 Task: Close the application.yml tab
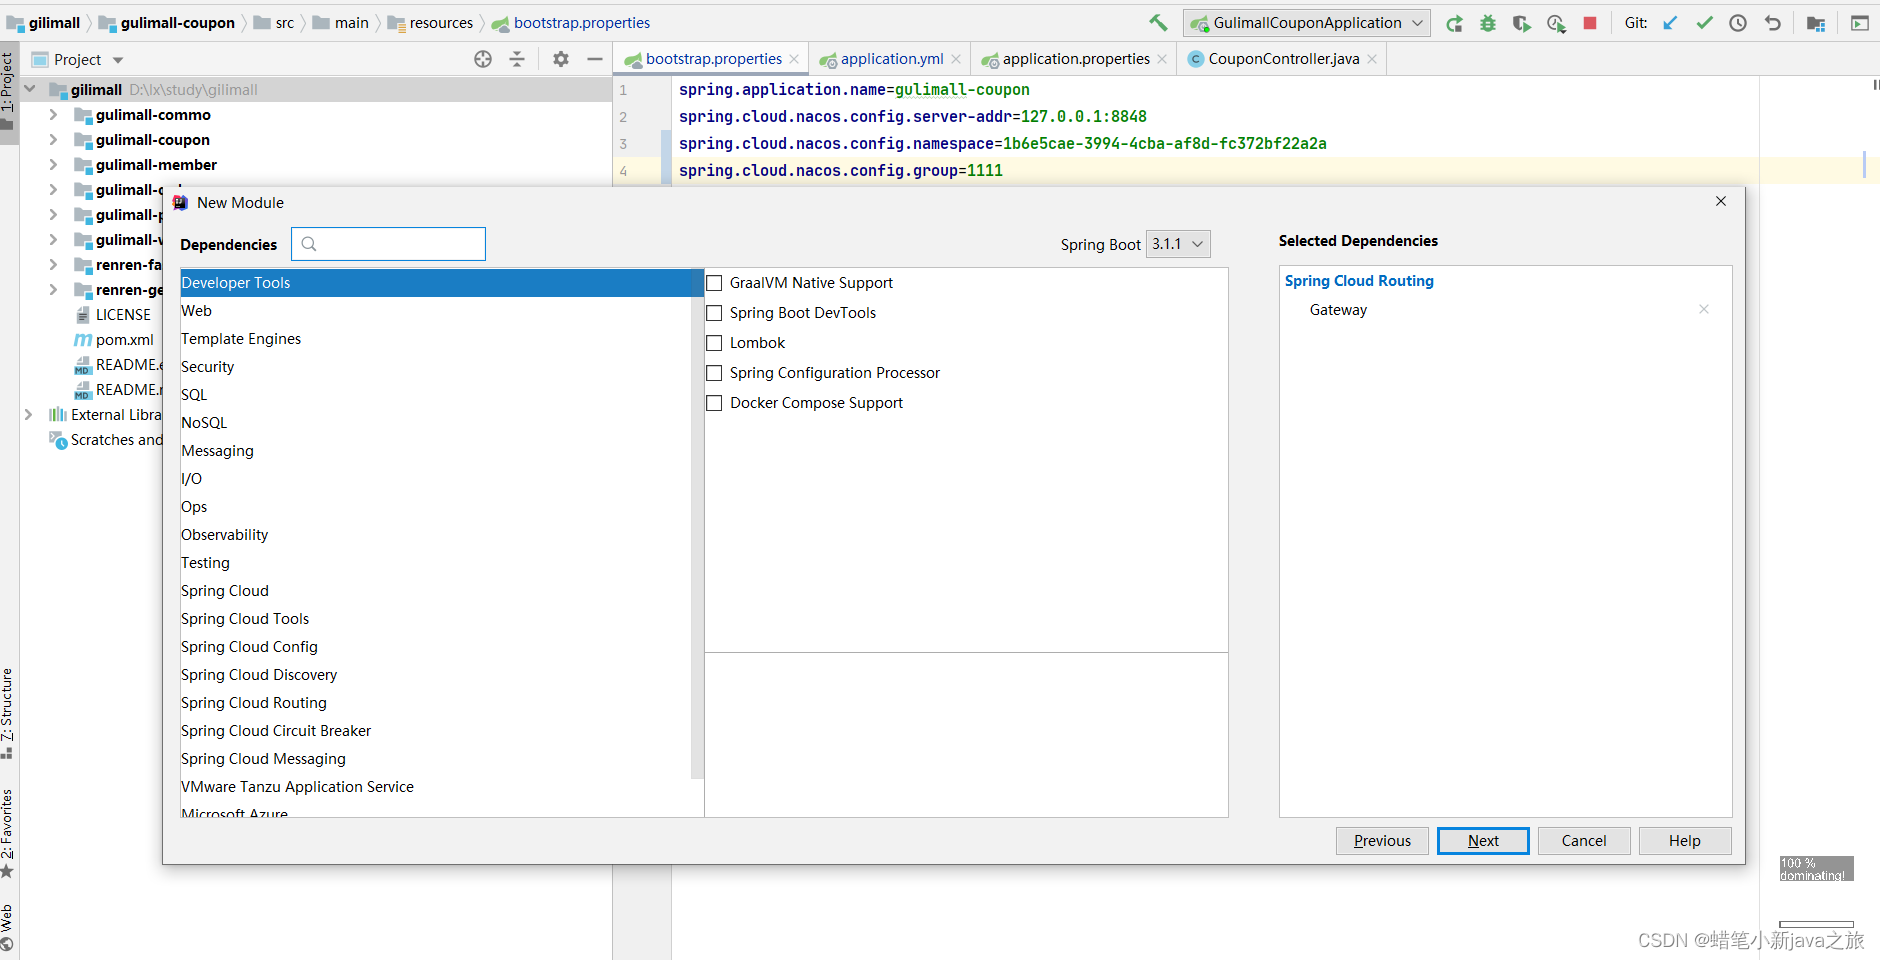[956, 59]
